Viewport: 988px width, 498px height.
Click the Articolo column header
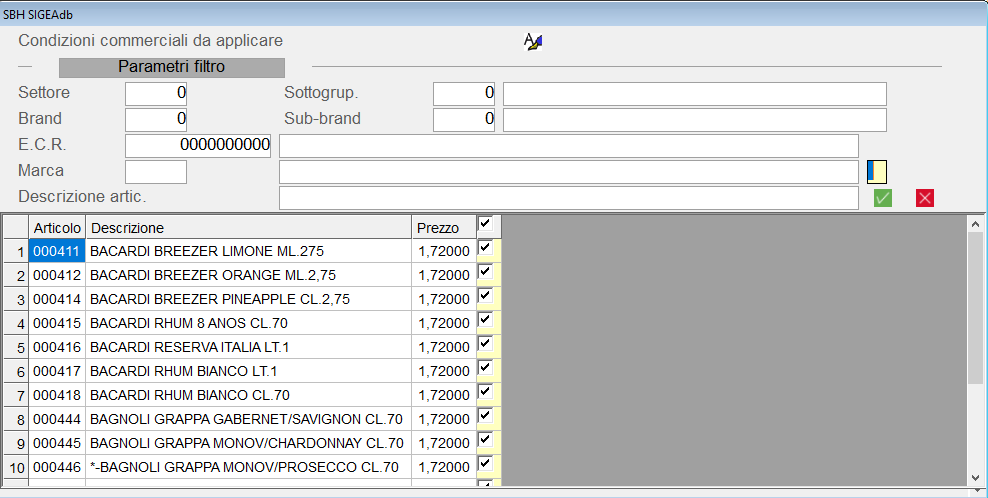[57, 228]
